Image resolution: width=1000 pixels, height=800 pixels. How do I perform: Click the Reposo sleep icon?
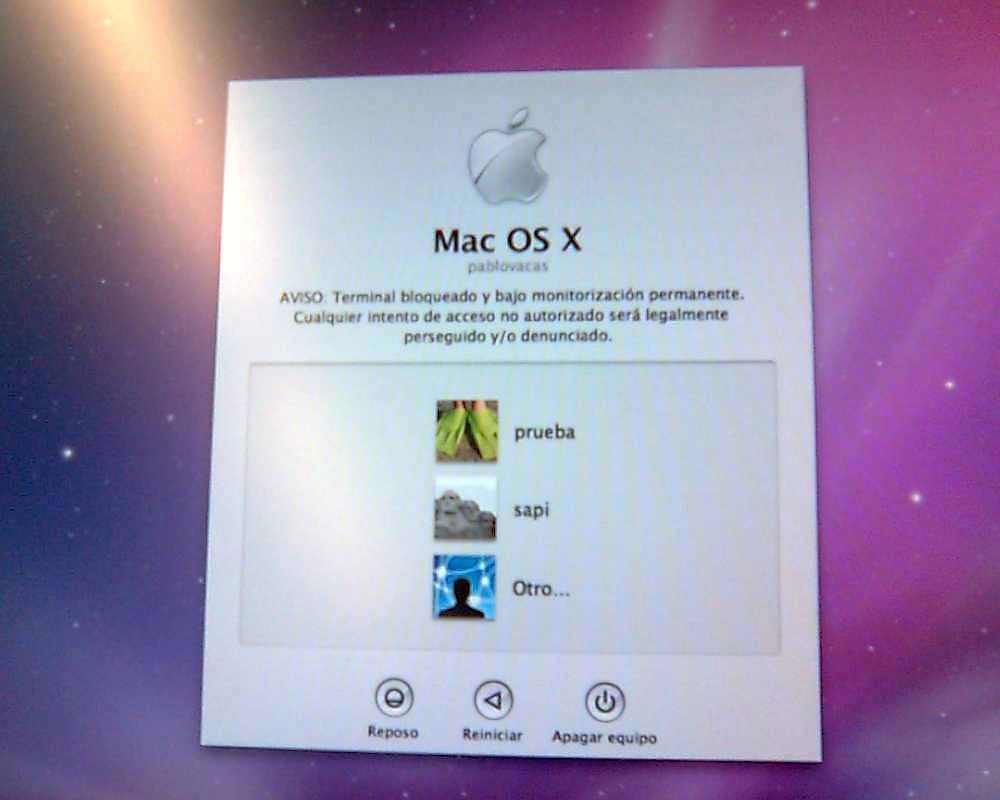394,697
